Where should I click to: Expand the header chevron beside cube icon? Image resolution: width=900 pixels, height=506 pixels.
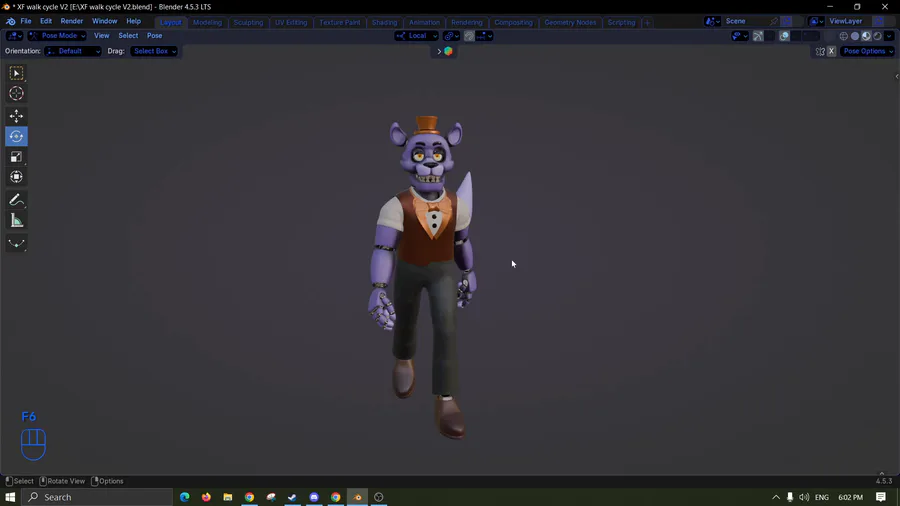[x=439, y=51]
